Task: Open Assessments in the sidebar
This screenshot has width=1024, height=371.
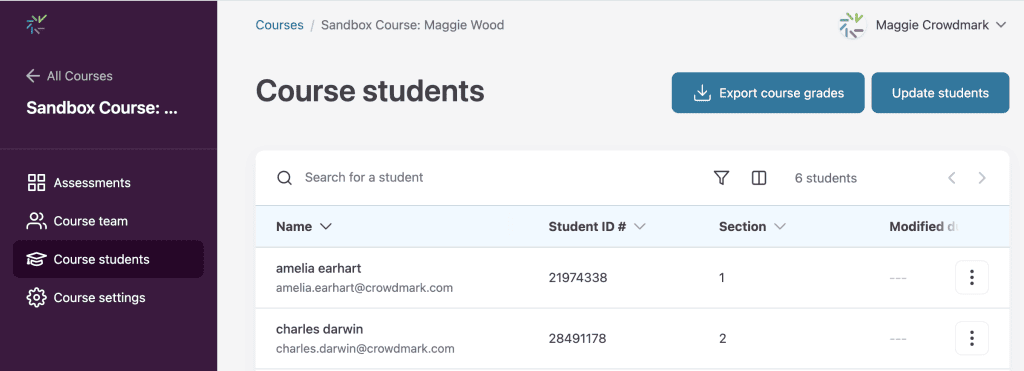Action: (108, 183)
